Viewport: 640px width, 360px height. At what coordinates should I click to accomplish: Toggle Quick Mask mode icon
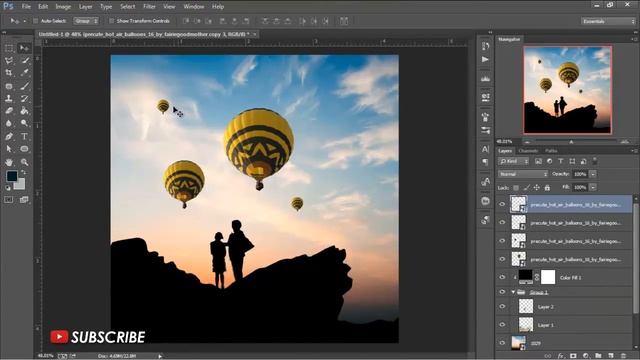(x=9, y=200)
